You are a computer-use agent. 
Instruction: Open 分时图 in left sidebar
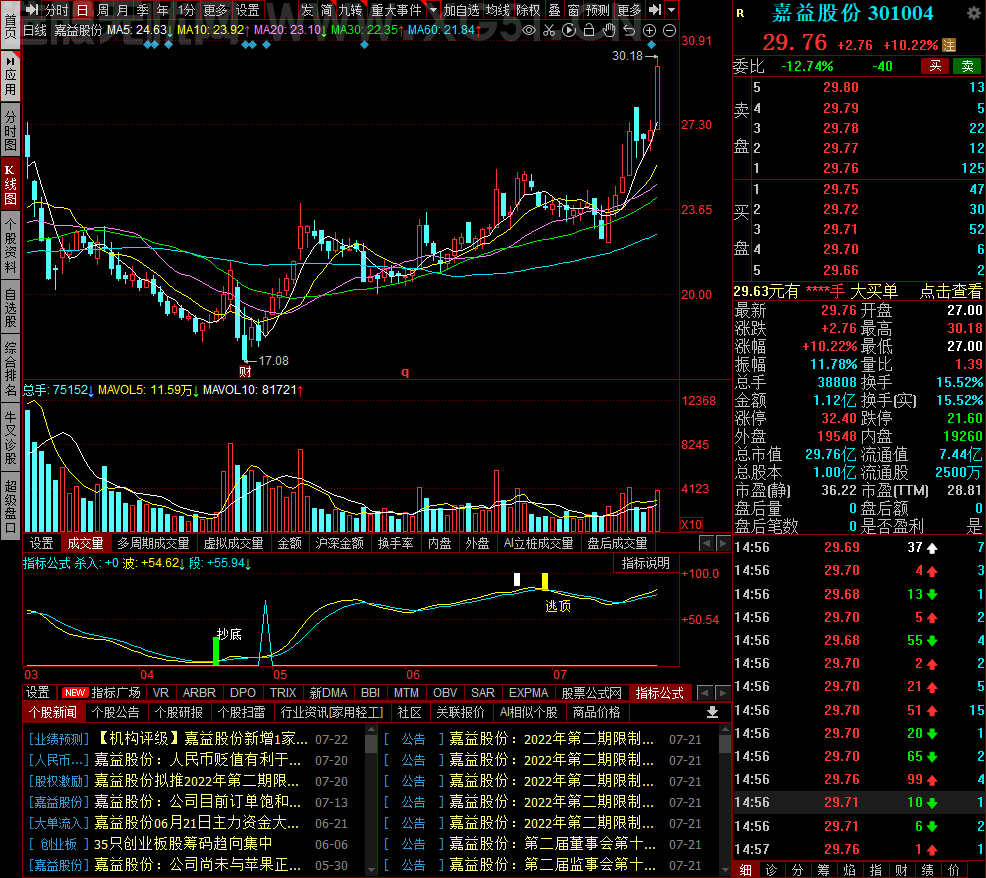10,130
